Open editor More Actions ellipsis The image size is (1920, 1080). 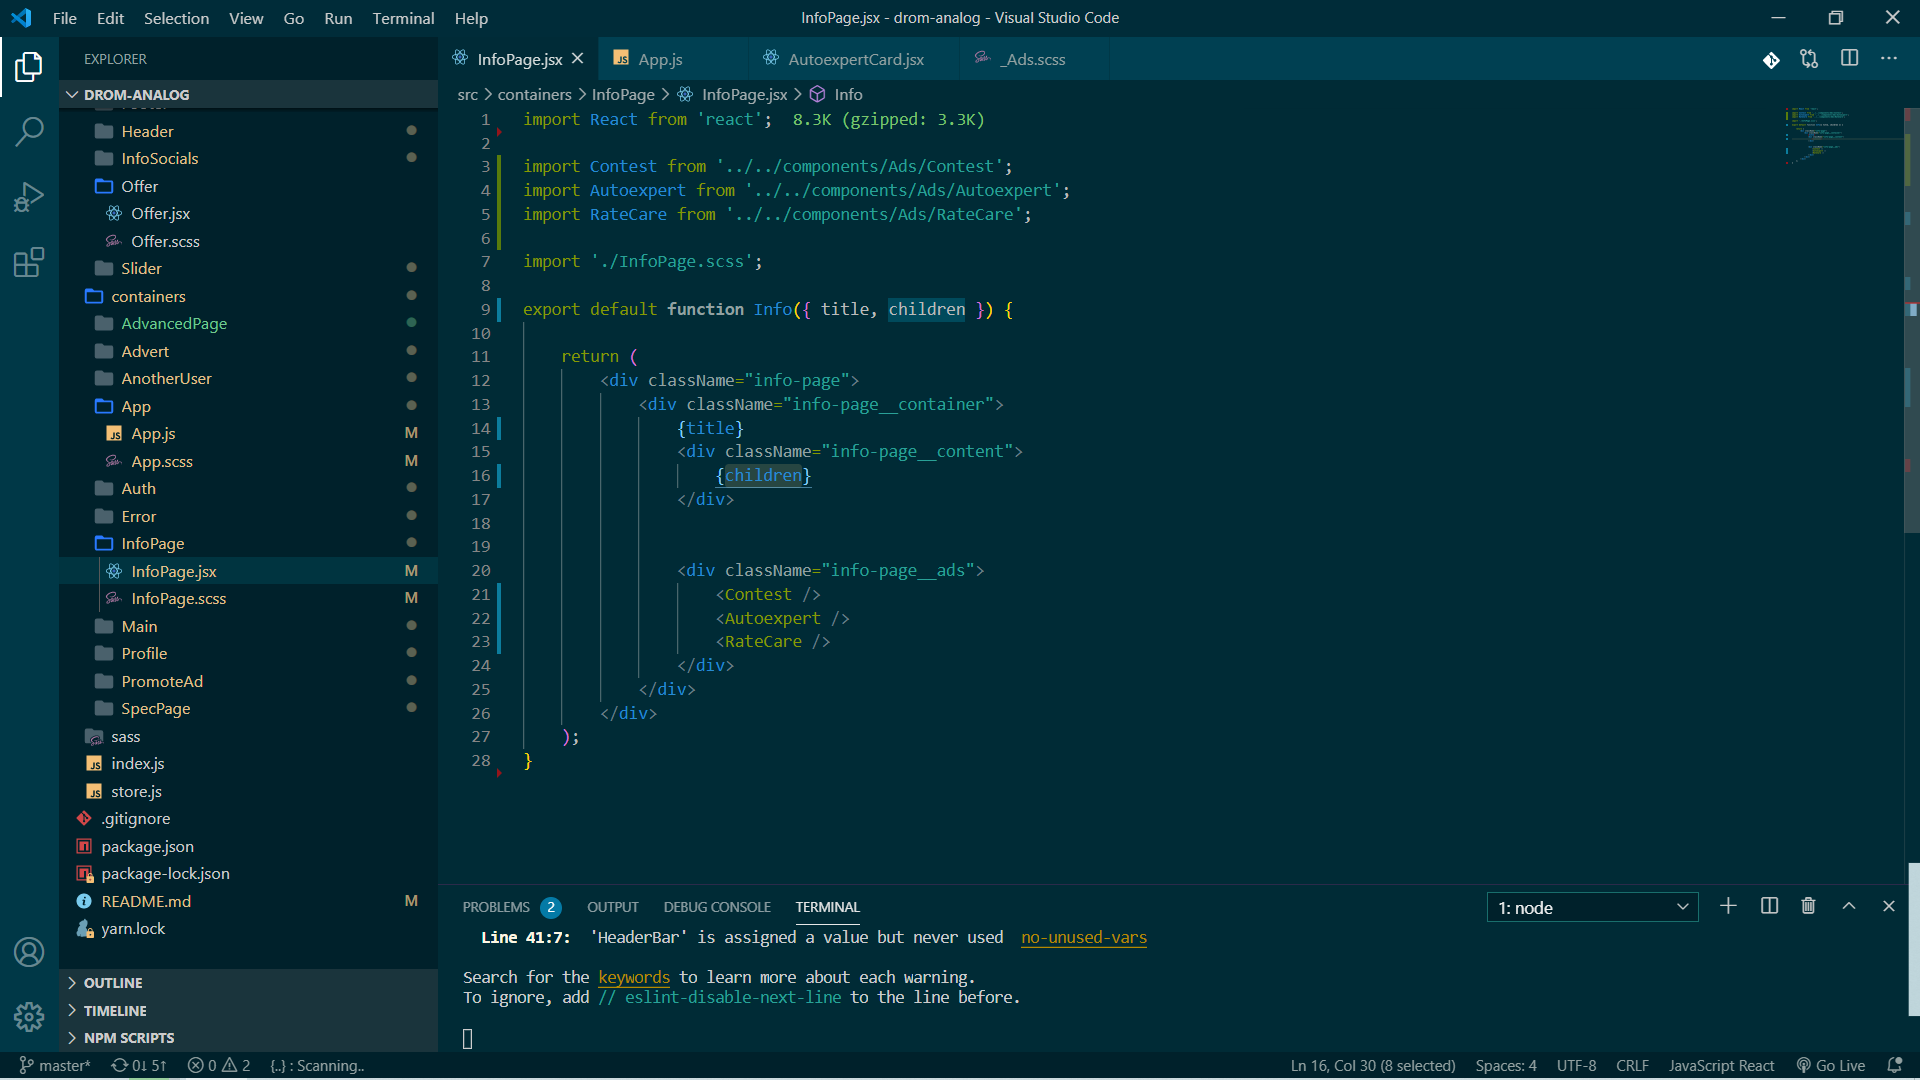point(1888,59)
